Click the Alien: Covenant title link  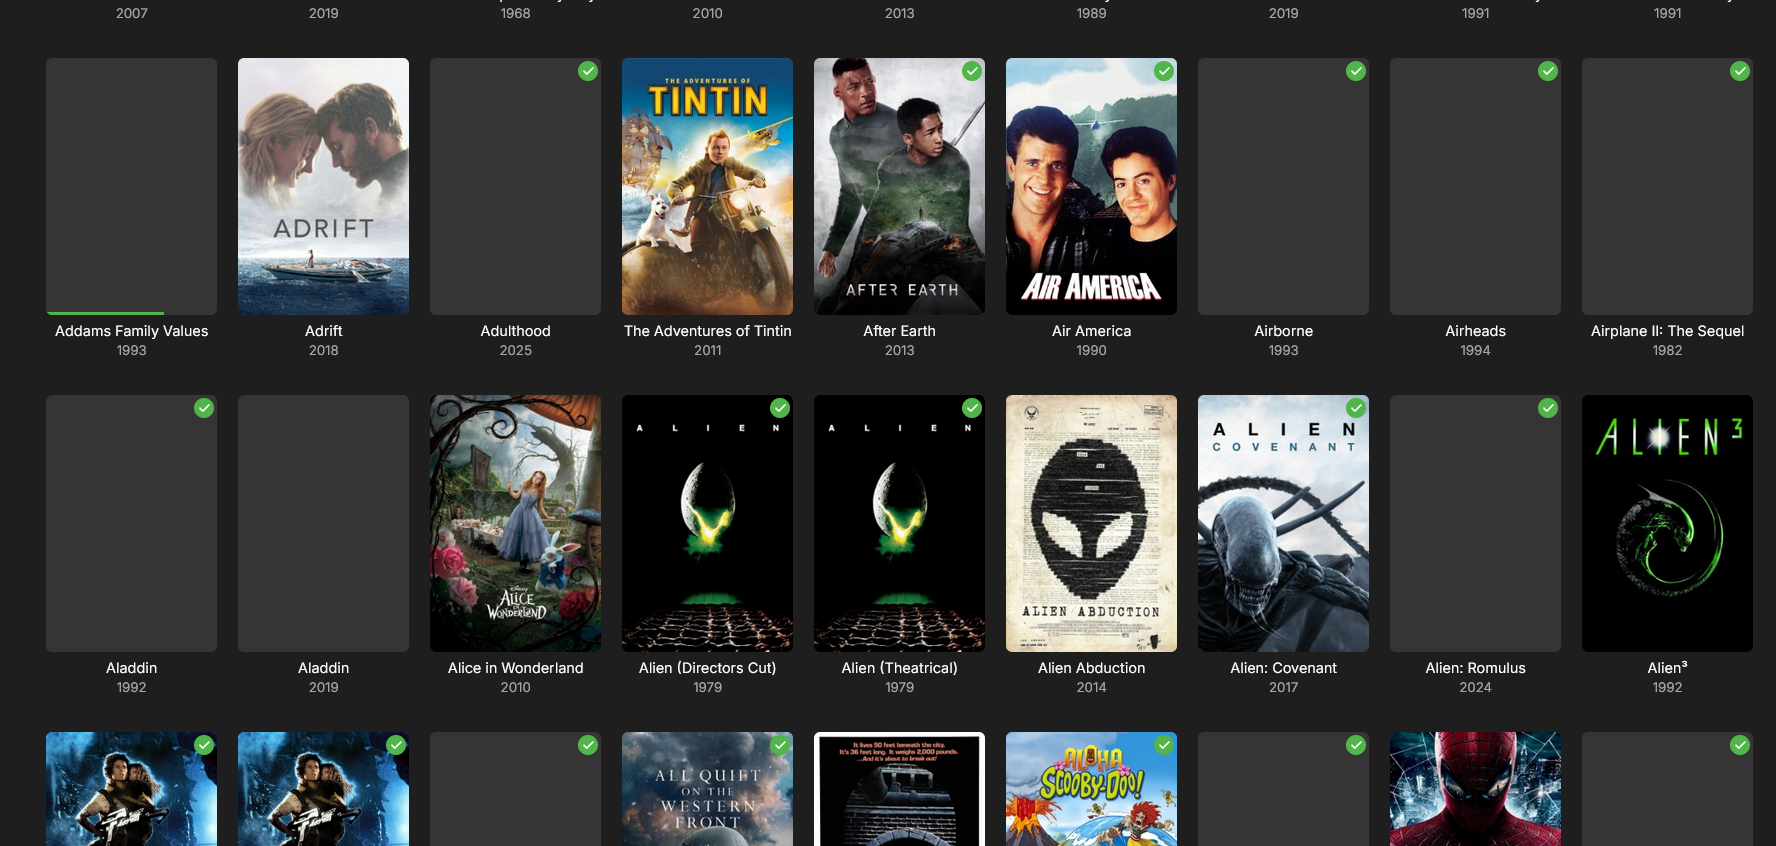1283,668
